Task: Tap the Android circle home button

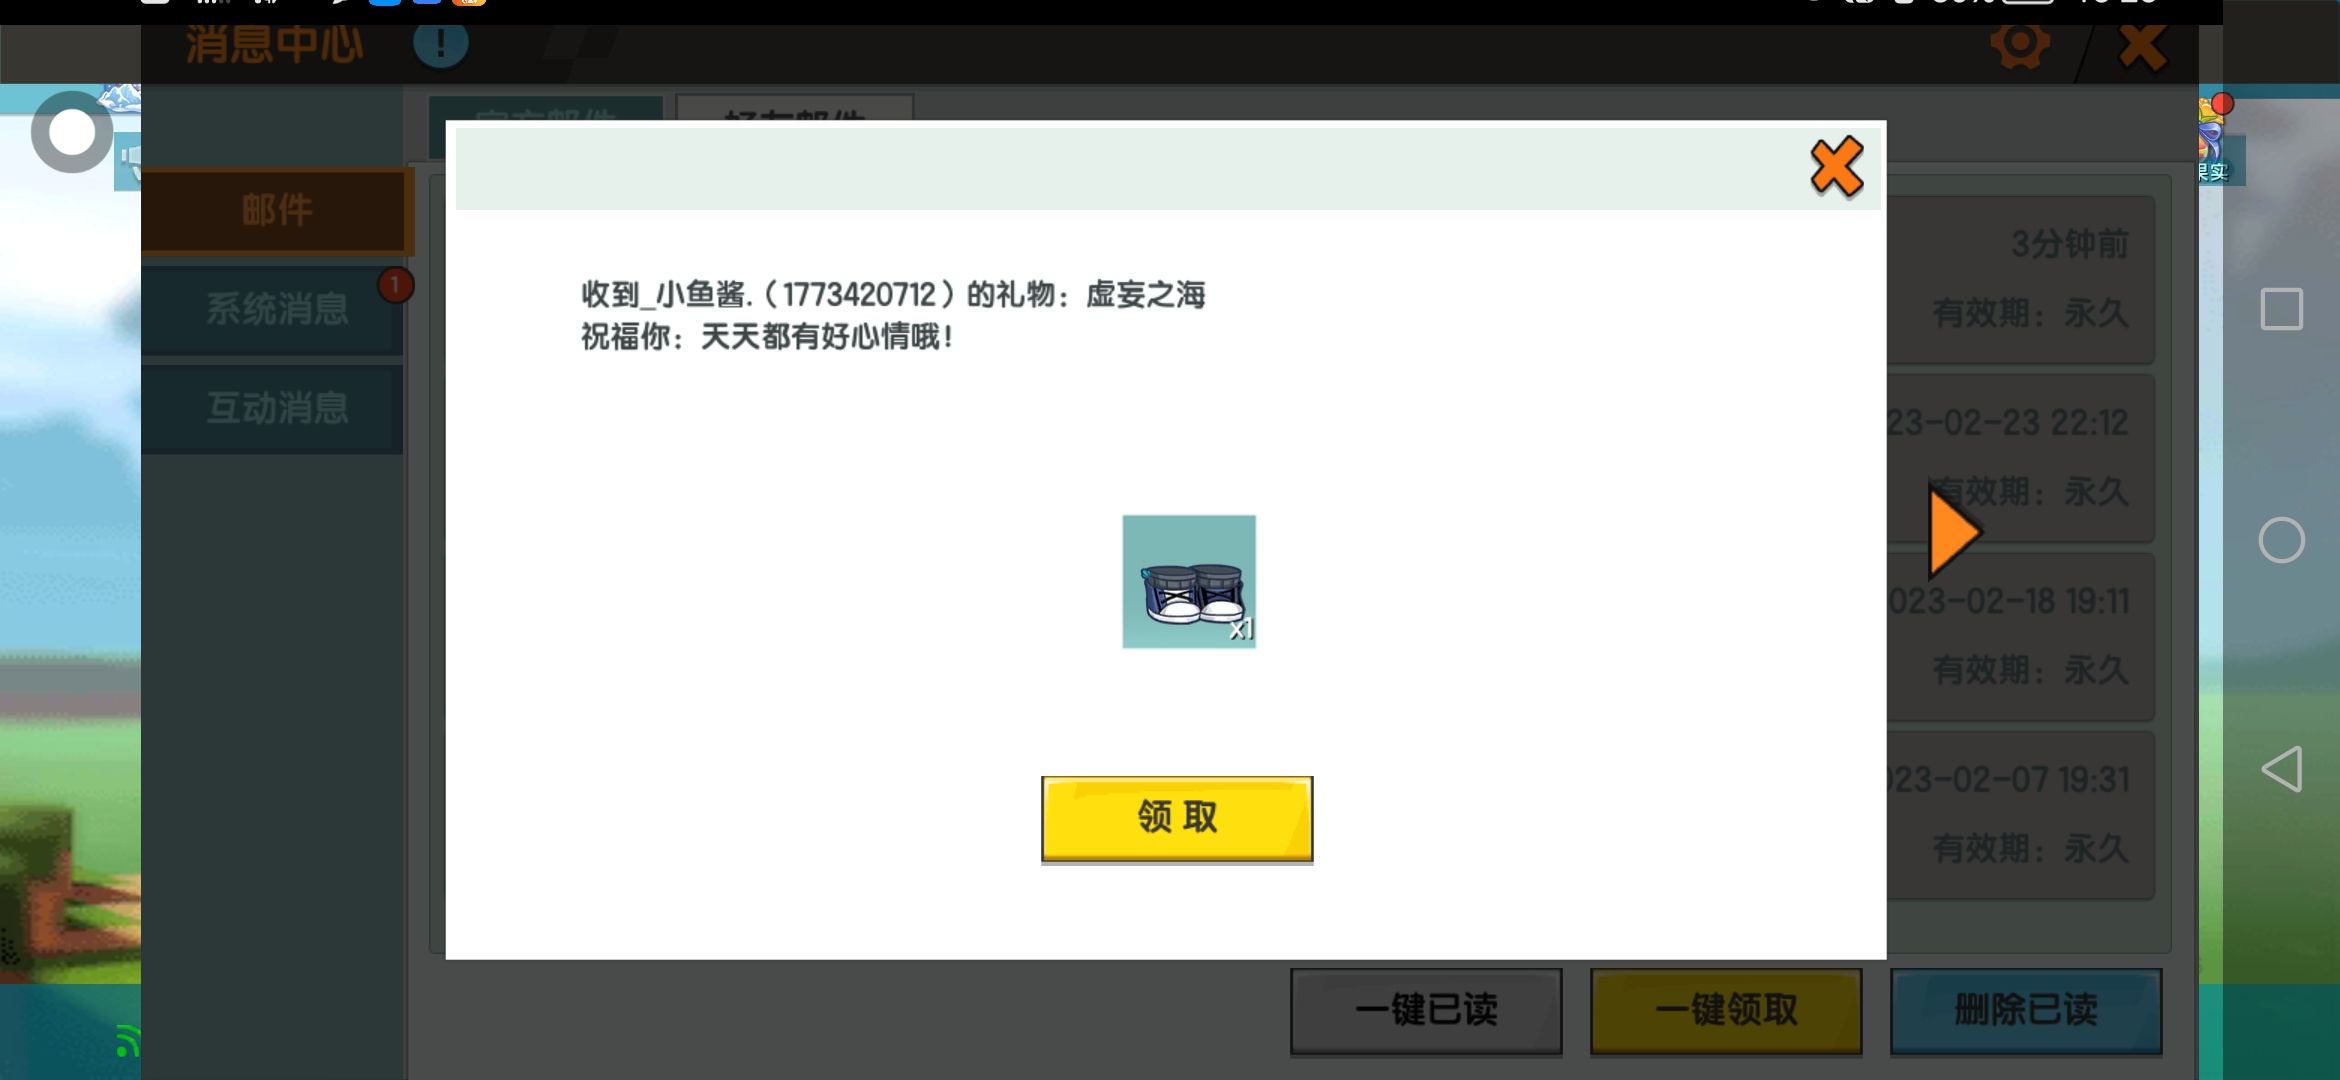Action: tap(2281, 541)
